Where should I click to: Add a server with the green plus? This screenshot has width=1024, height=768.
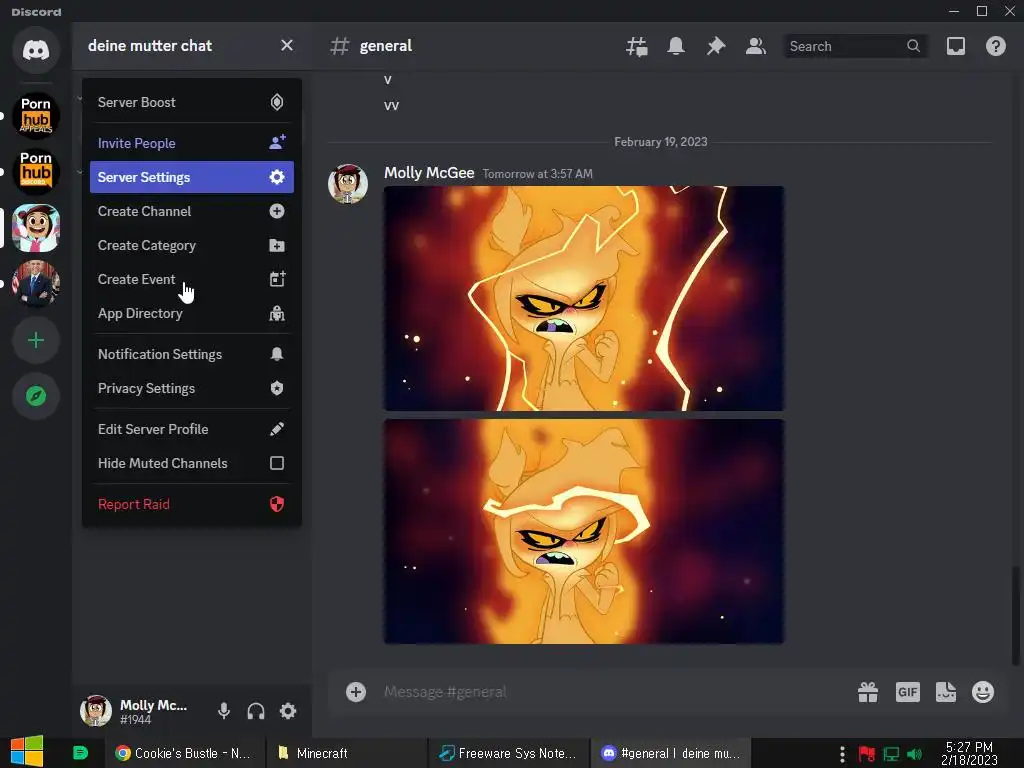(x=36, y=340)
